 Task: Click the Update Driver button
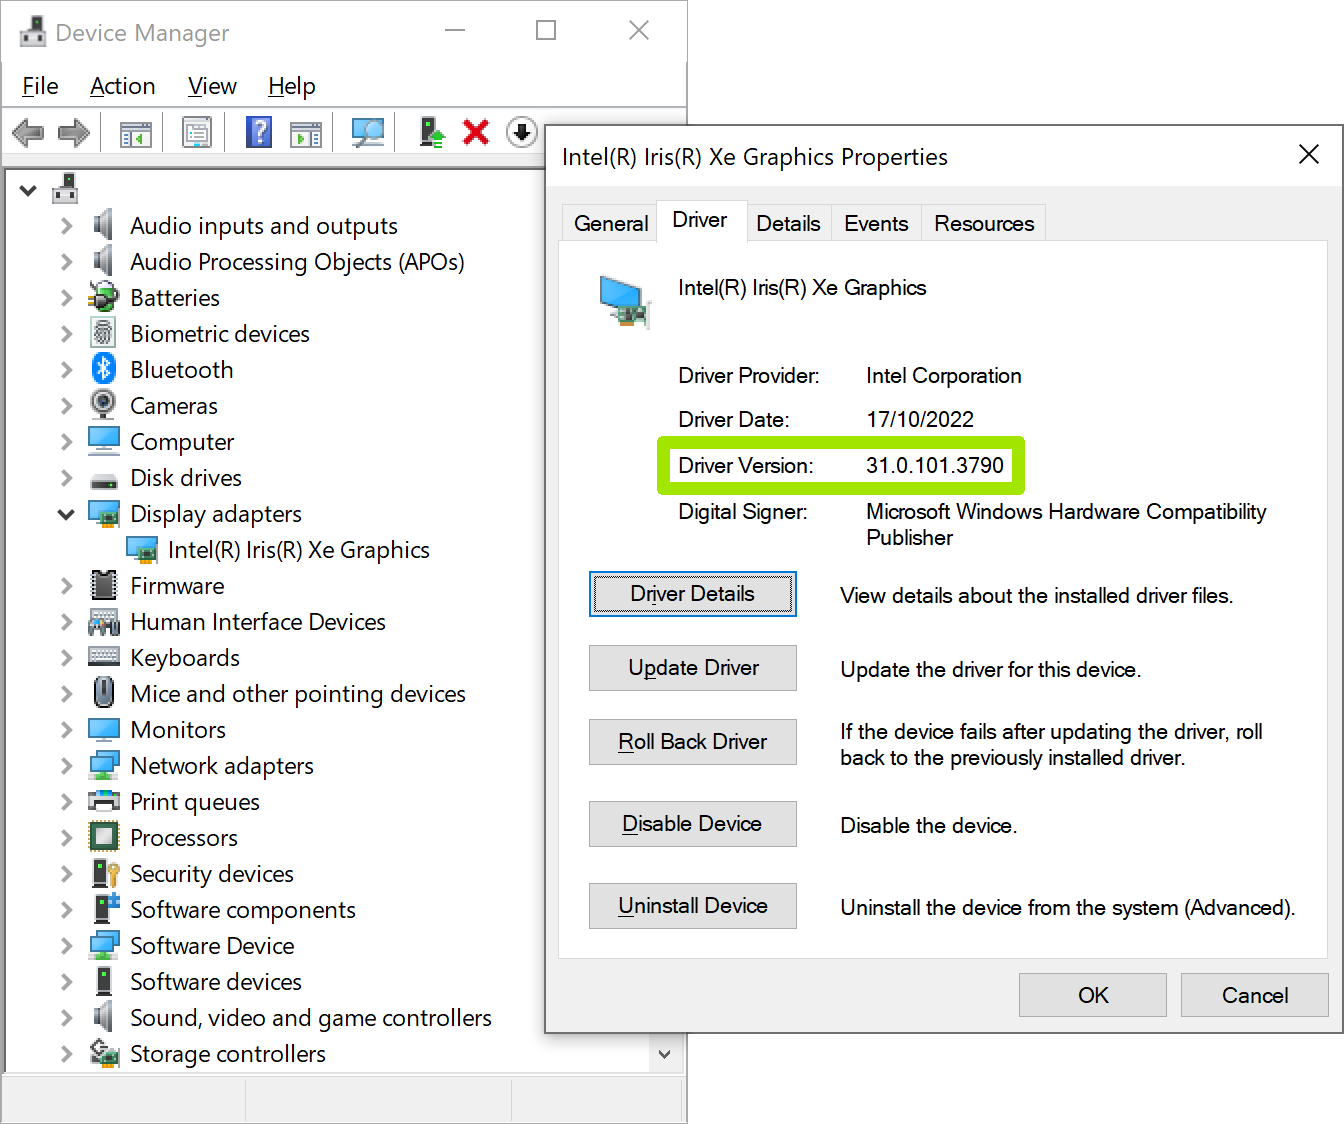point(693,668)
